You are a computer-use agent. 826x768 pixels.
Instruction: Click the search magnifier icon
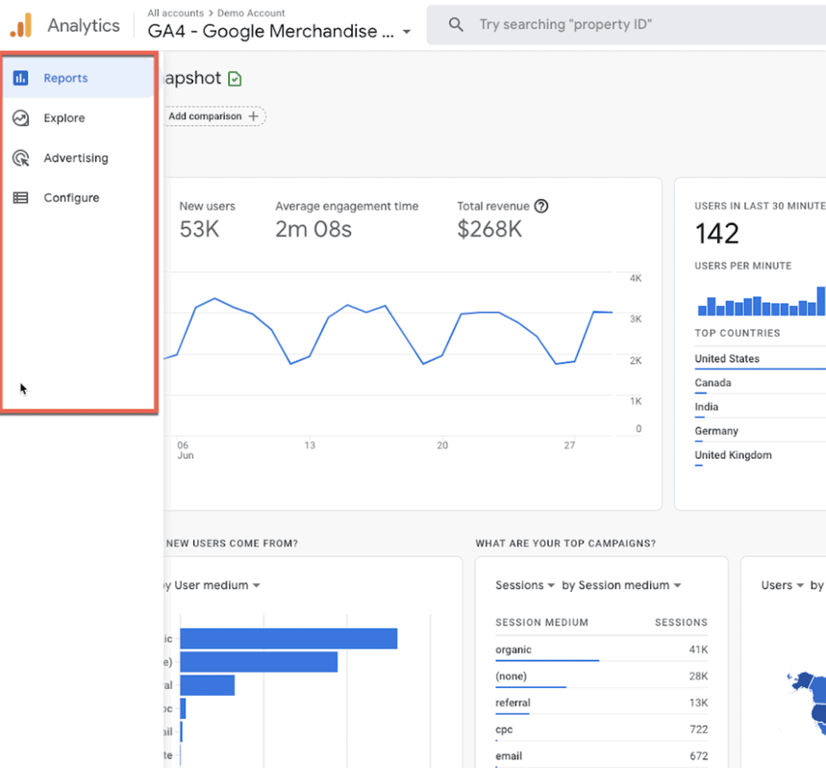coord(456,24)
